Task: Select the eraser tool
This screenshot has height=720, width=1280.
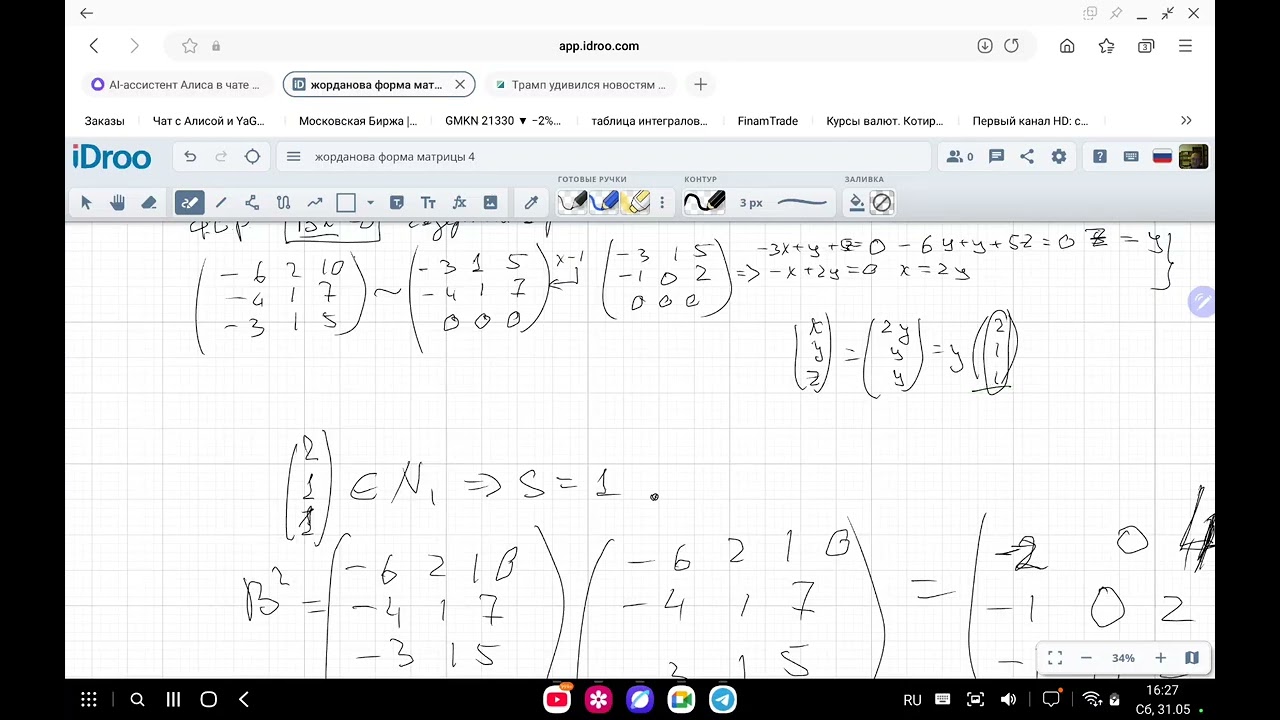Action: 149,203
